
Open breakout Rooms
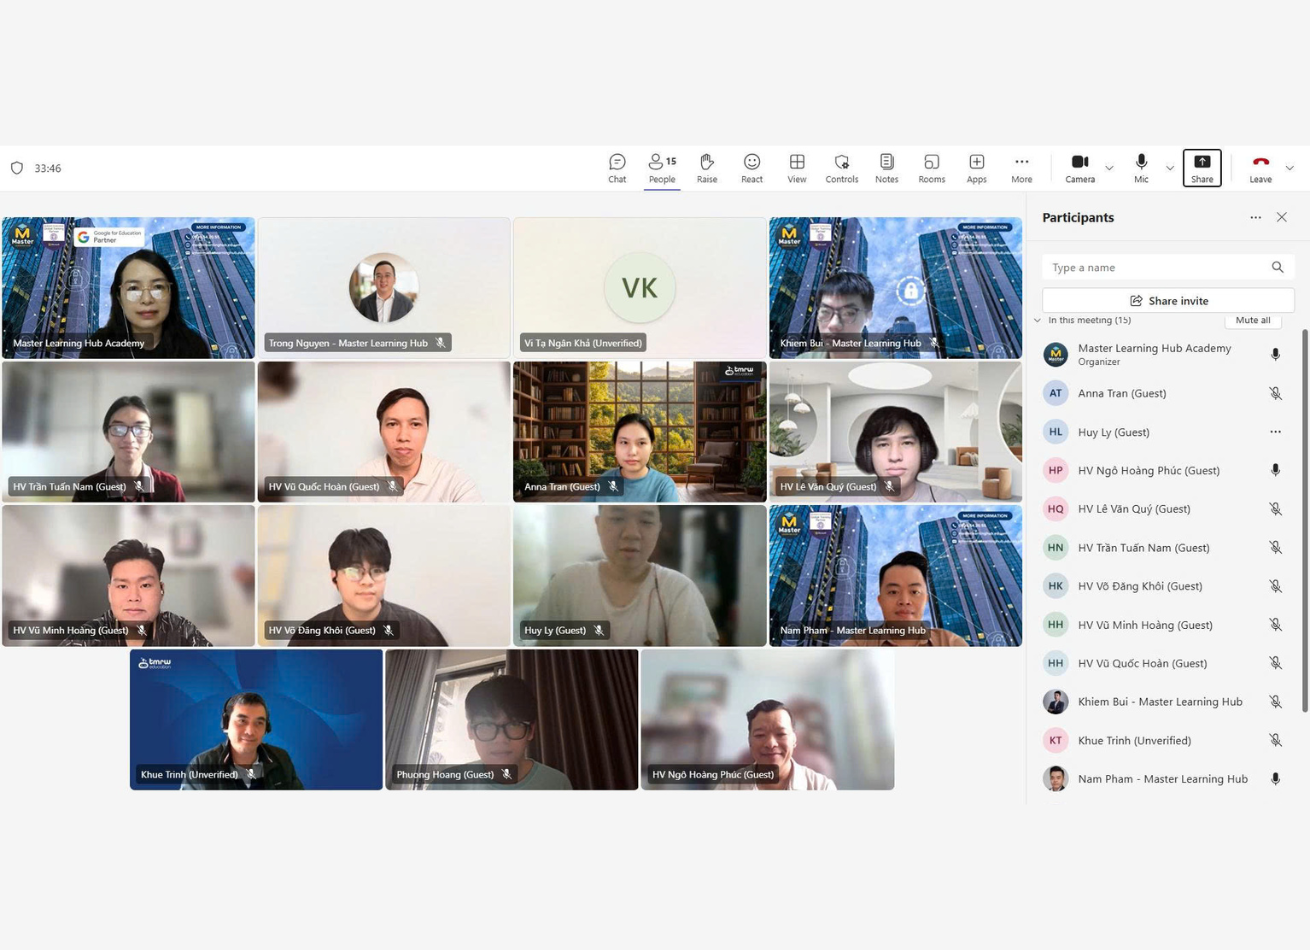pyautogui.click(x=931, y=168)
